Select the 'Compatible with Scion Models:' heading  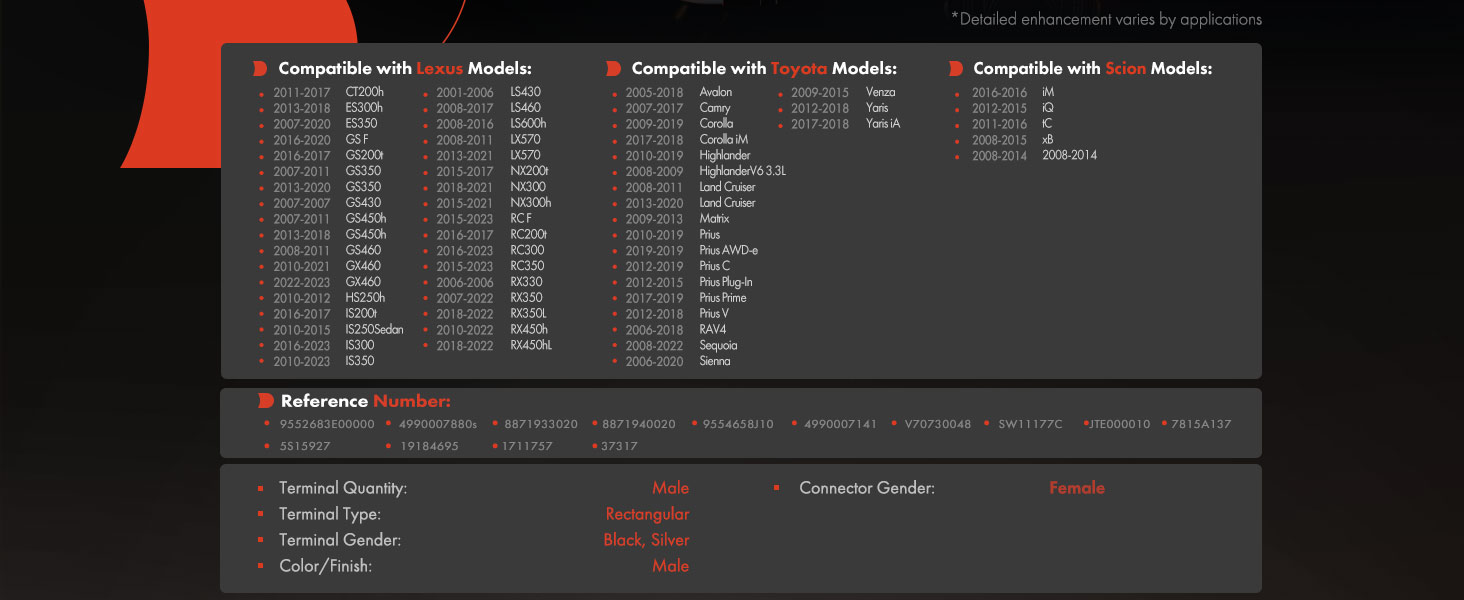click(1093, 69)
